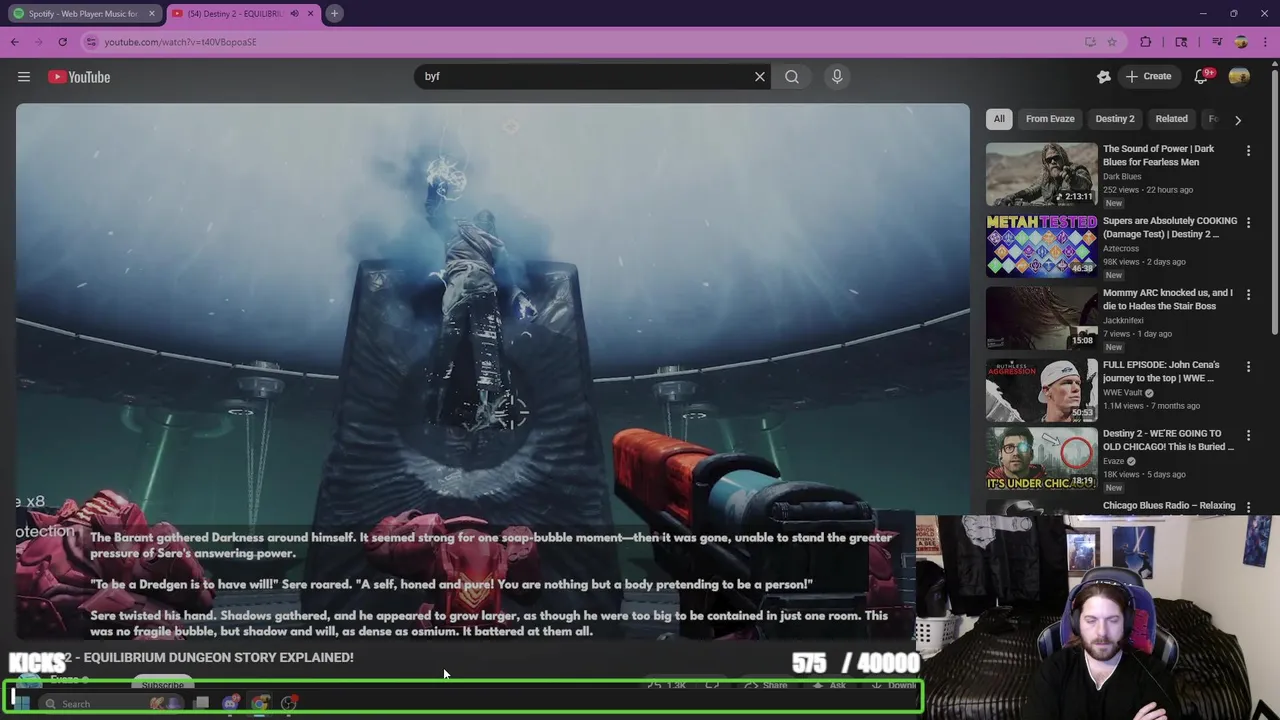Open Mommy ARC knocked us title link
Image resolution: width=1280 pixels, height=720 pixels.
click(1168, 299)
